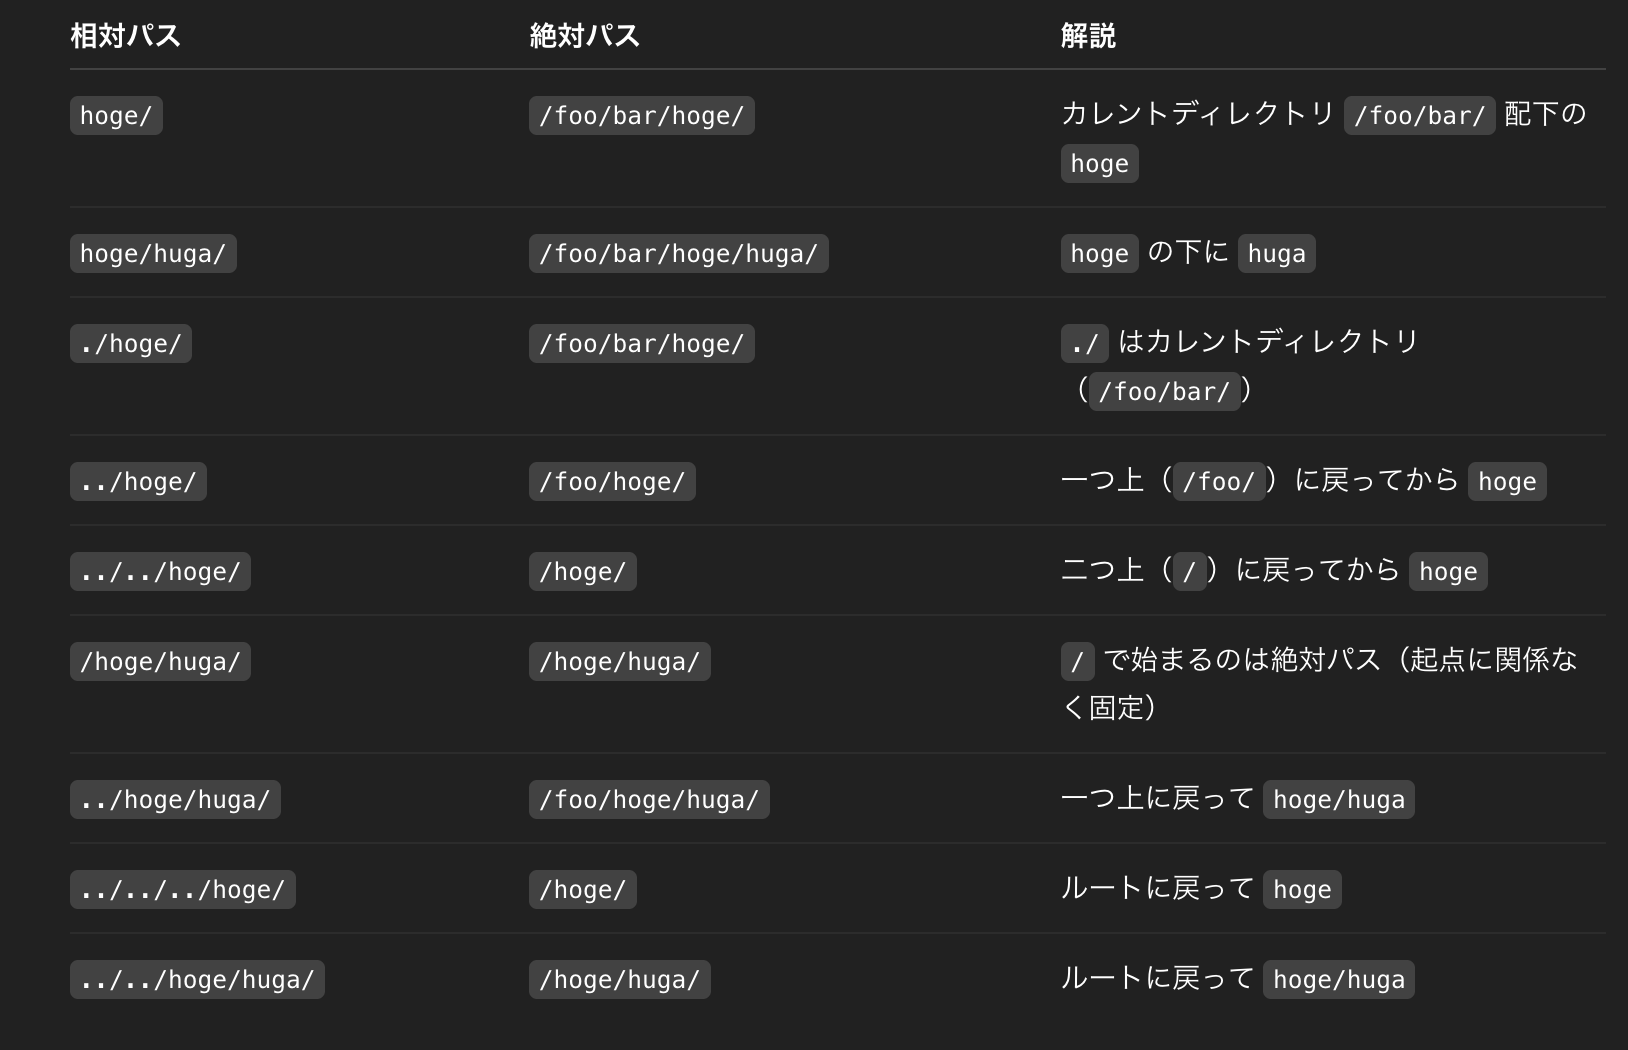Select the "/foo/hoge/huga/" absolute path code
Screen dimensions: 1628x1050
[649, 800]
